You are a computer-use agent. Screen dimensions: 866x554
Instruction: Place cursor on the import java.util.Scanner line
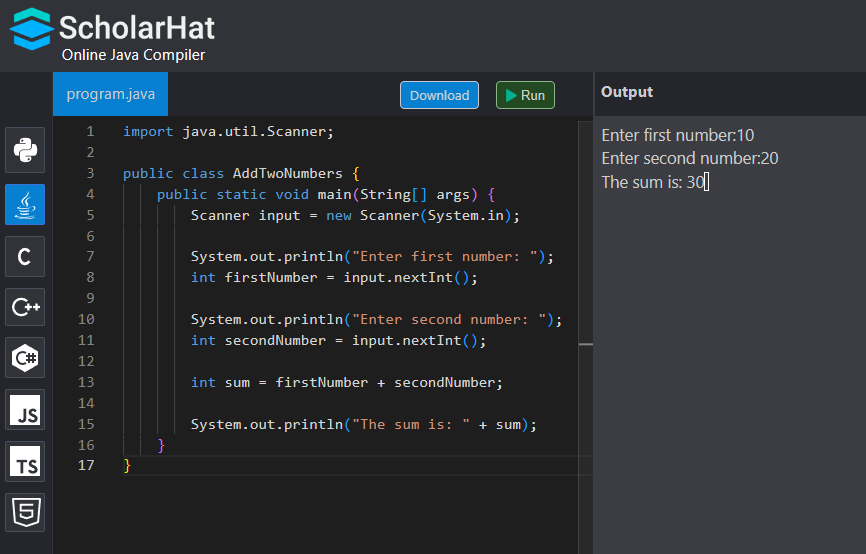pyautogui.click(x=228, y=131)
